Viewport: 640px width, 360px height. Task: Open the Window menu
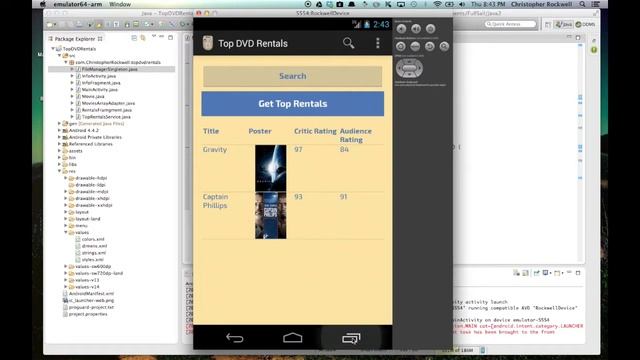120,4
